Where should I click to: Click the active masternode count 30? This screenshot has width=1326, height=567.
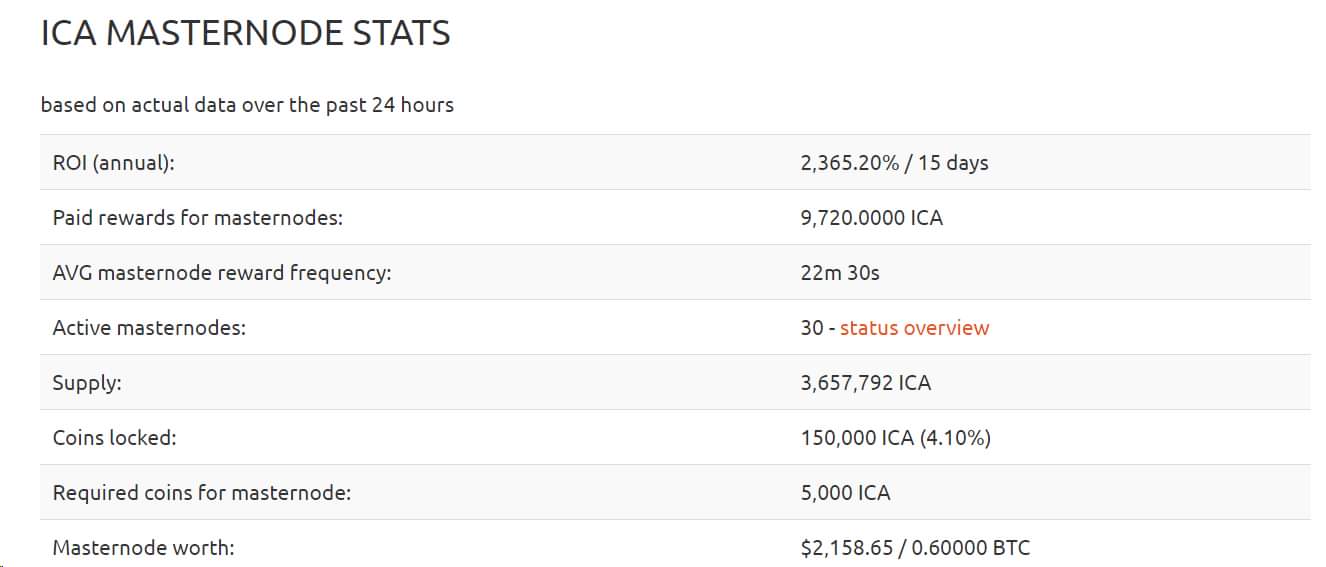point(811,328)
